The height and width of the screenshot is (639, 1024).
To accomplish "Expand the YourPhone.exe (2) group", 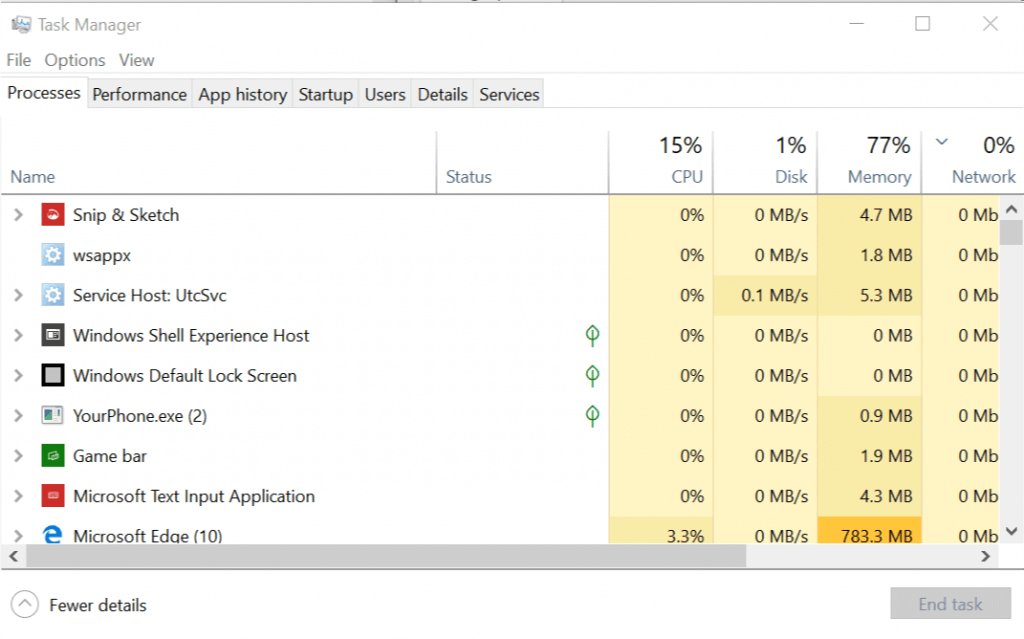I will pos(18,416).
